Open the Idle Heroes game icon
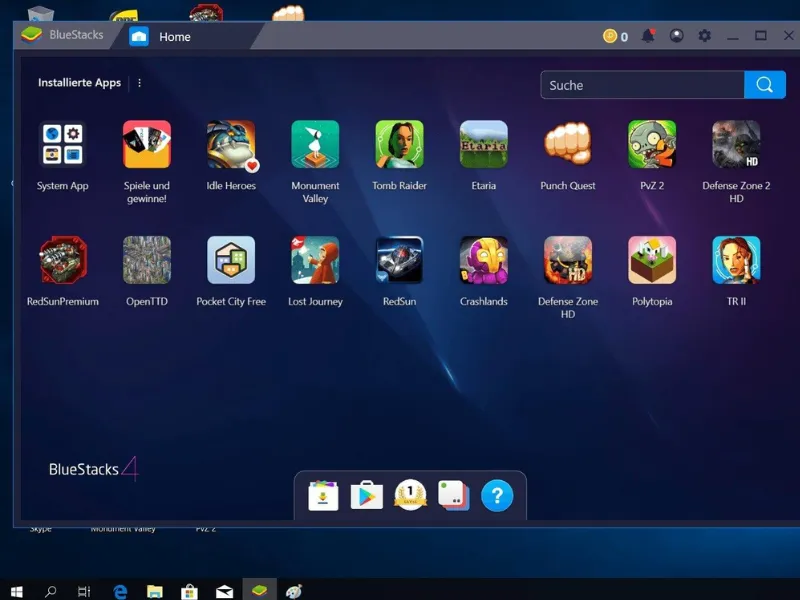The image size is (800, 600). (x=231, y=144)
